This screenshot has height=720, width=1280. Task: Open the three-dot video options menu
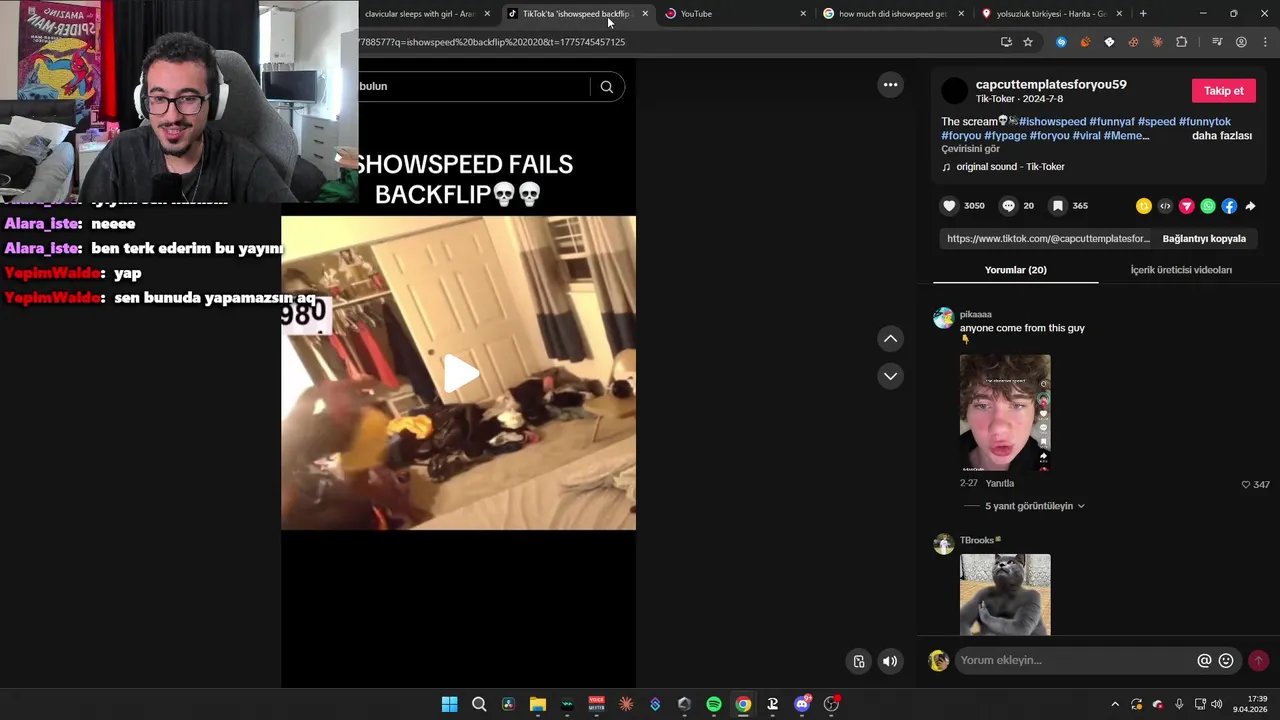pos(890,85)
